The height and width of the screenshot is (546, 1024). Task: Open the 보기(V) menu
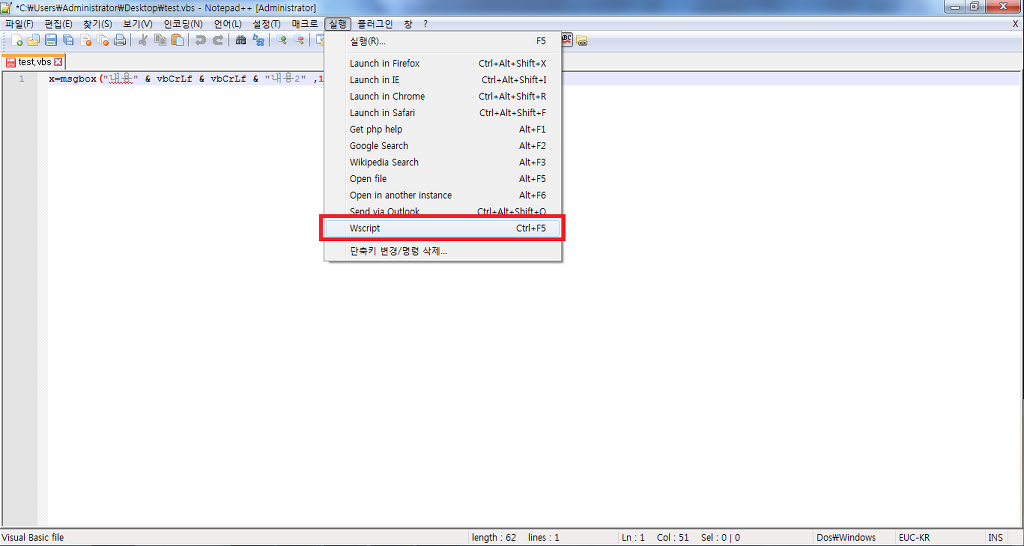point(137,24)
